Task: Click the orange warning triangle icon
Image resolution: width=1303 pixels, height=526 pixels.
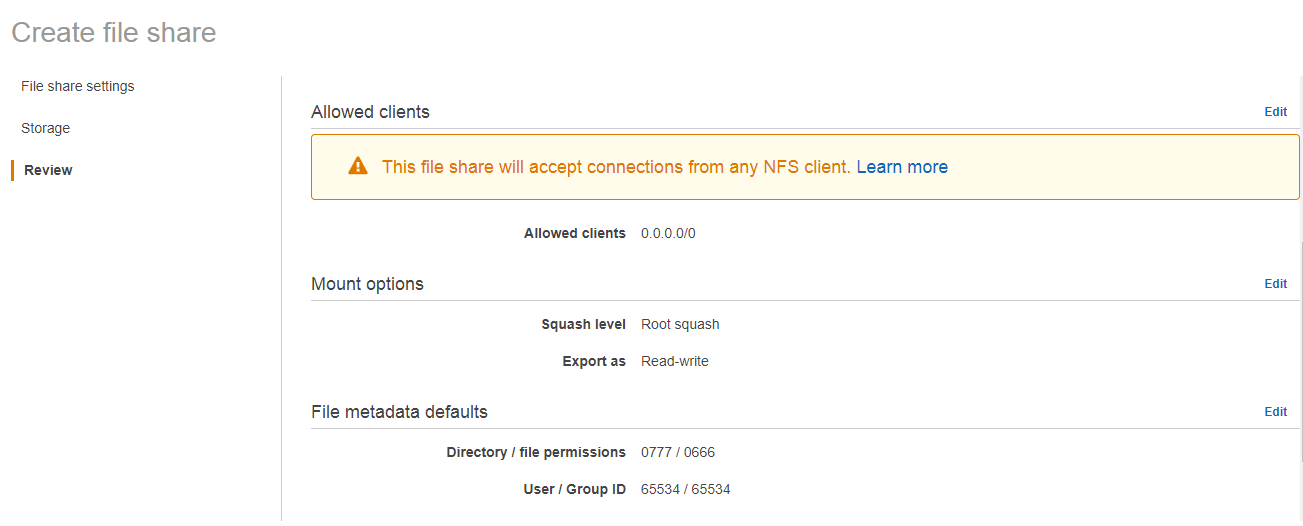Action: pos(358,167)
